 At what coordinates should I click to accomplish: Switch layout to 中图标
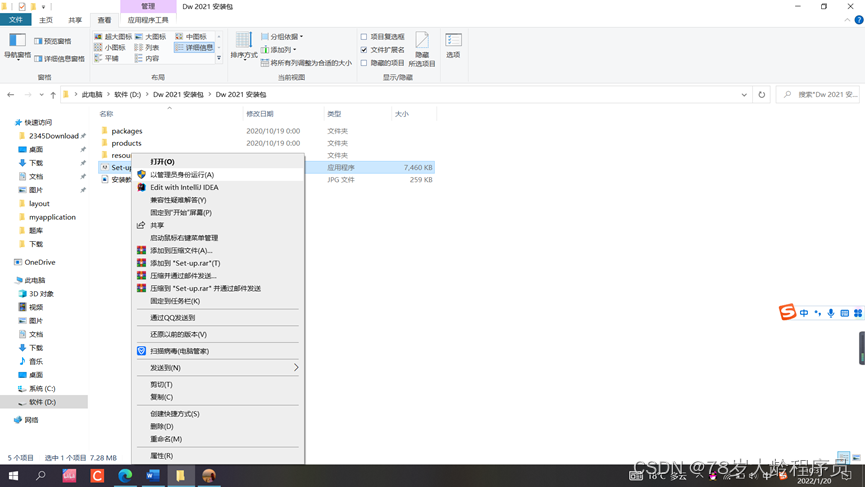tap(191, 36)
